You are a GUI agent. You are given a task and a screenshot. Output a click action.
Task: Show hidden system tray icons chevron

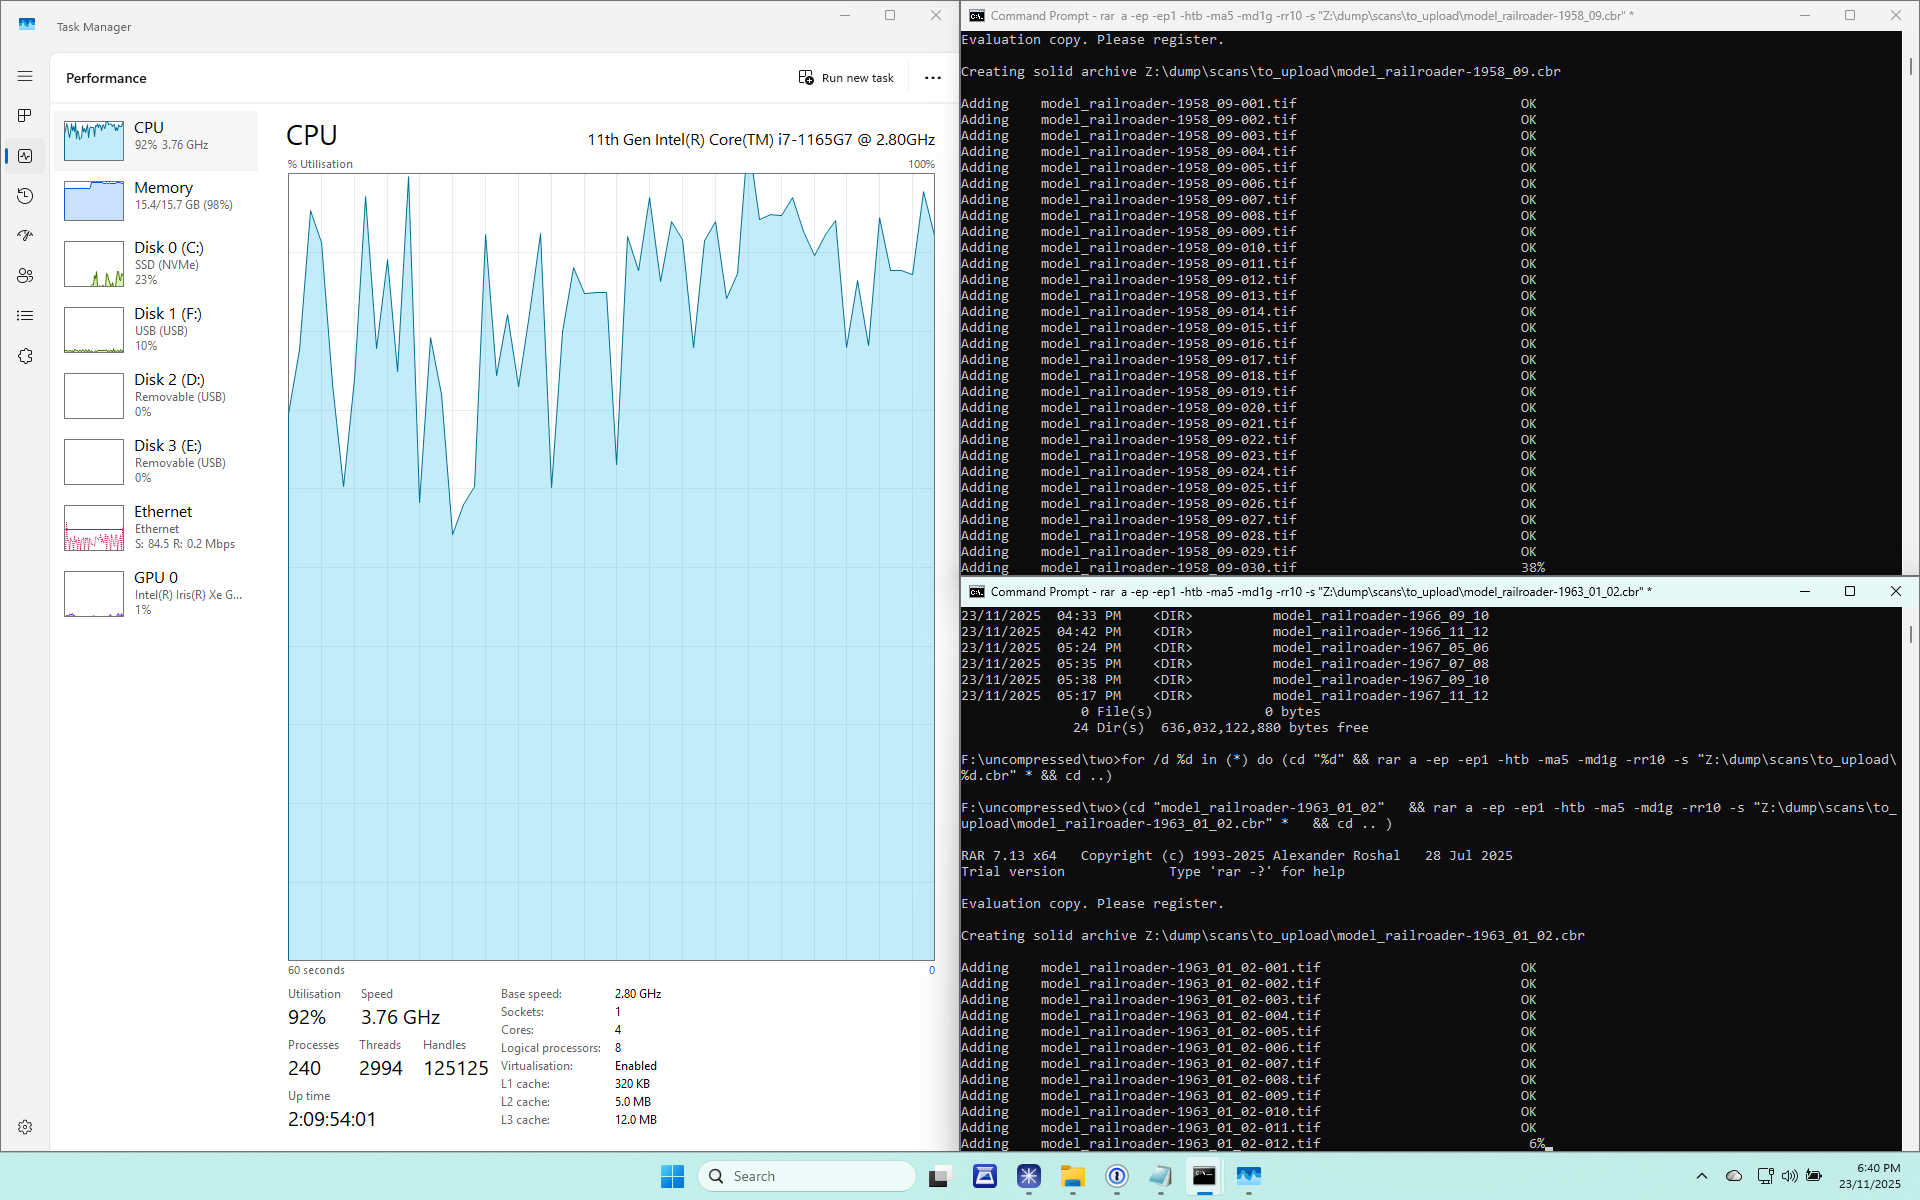[x=1702, y=1176]
